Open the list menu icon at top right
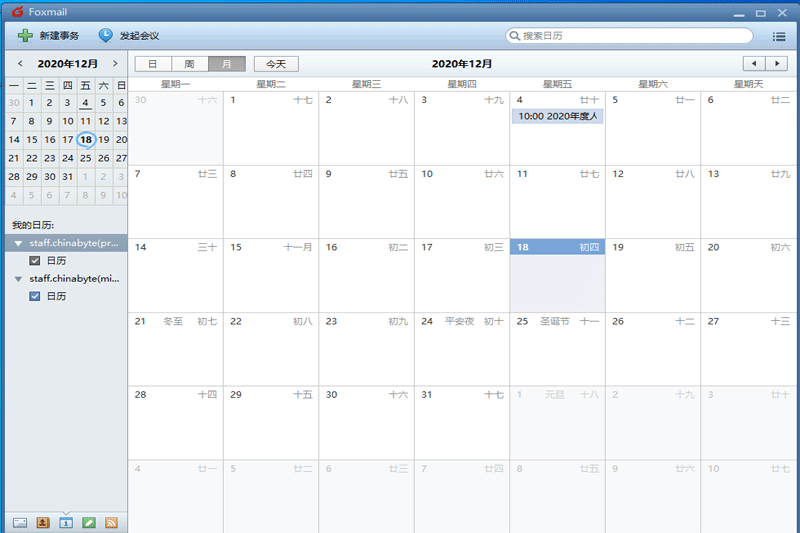 [779, 37]
